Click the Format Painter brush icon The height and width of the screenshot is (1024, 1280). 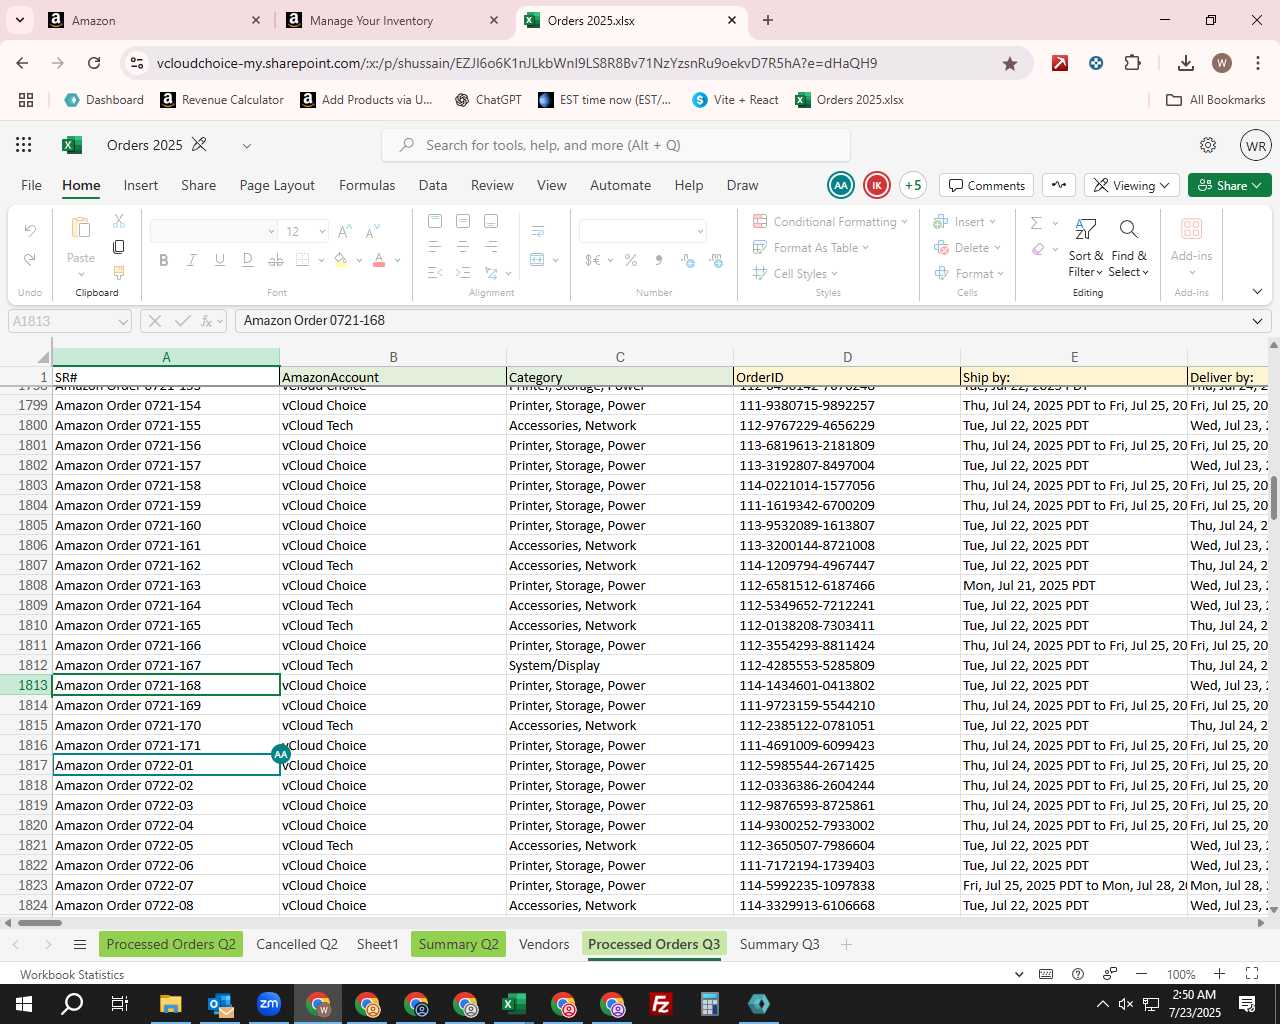[x=119, y=273]
